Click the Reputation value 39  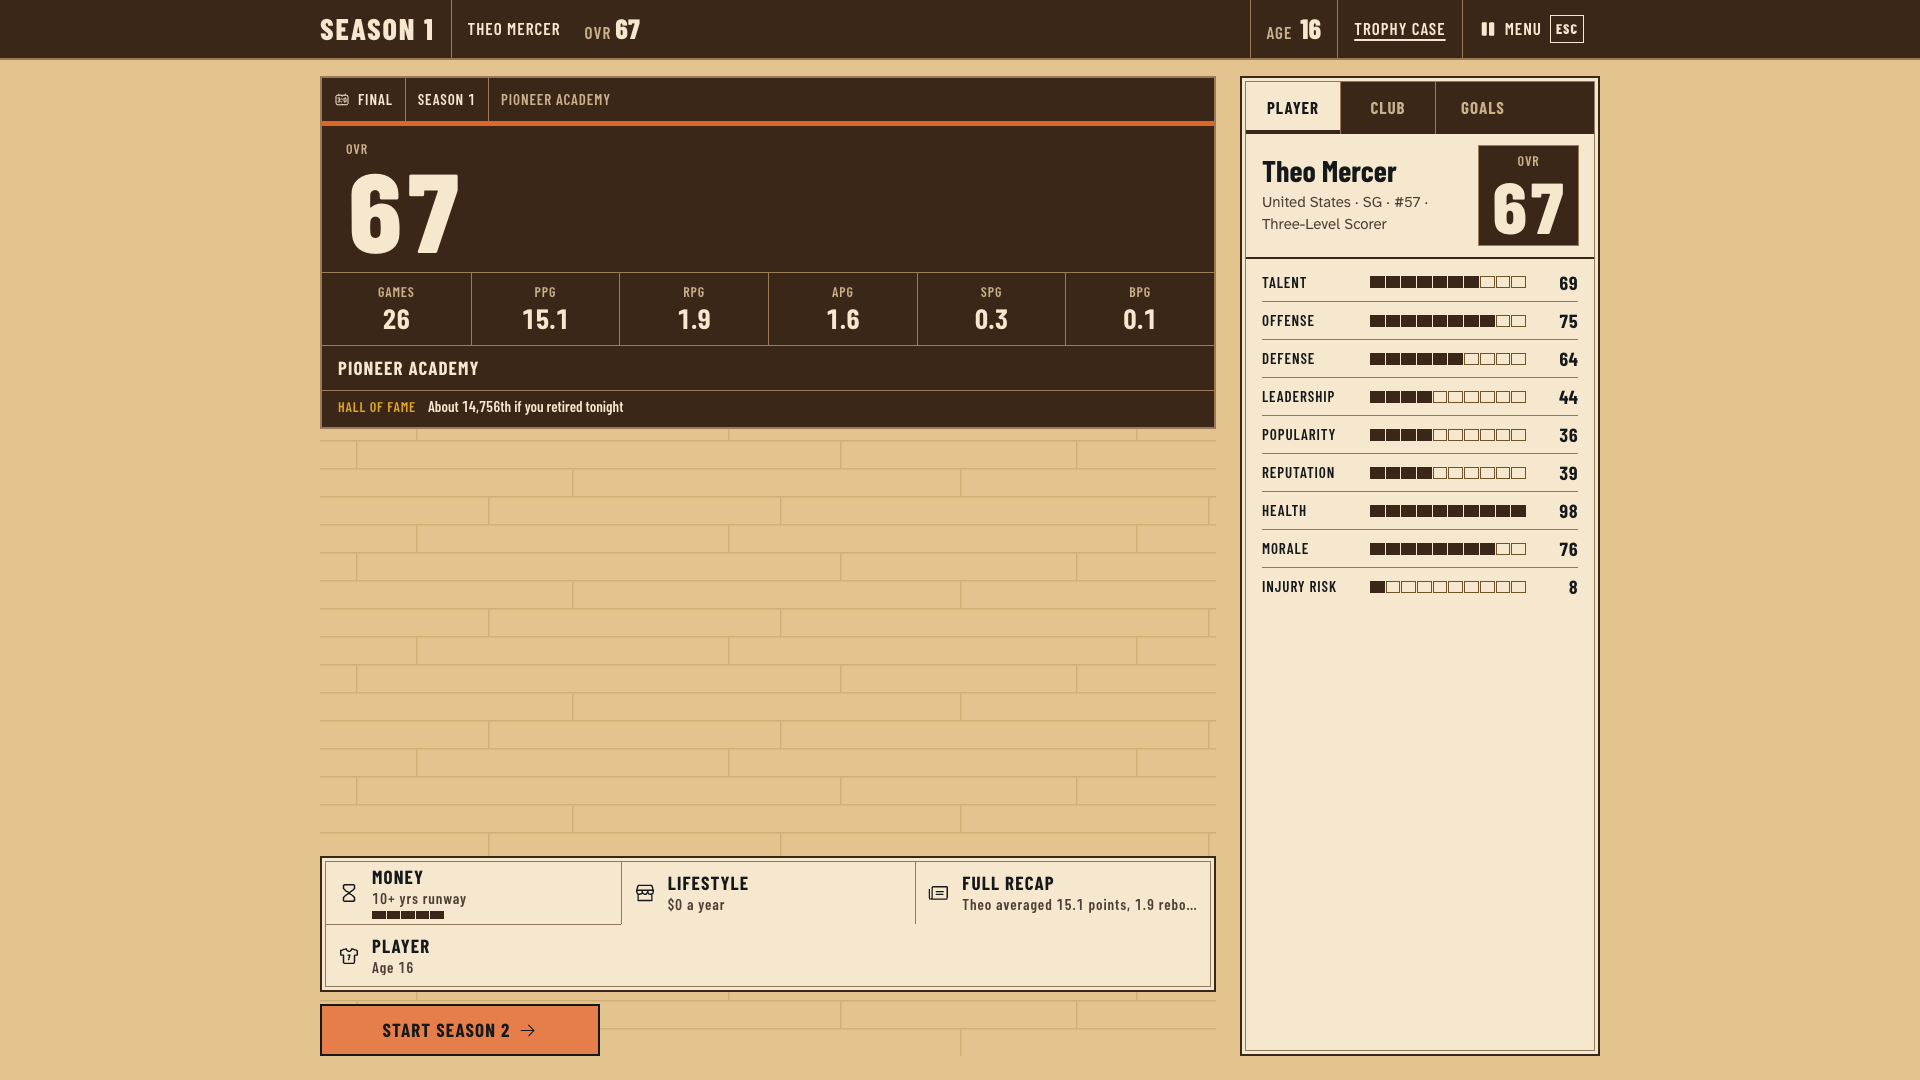(x=1568, y=474)
